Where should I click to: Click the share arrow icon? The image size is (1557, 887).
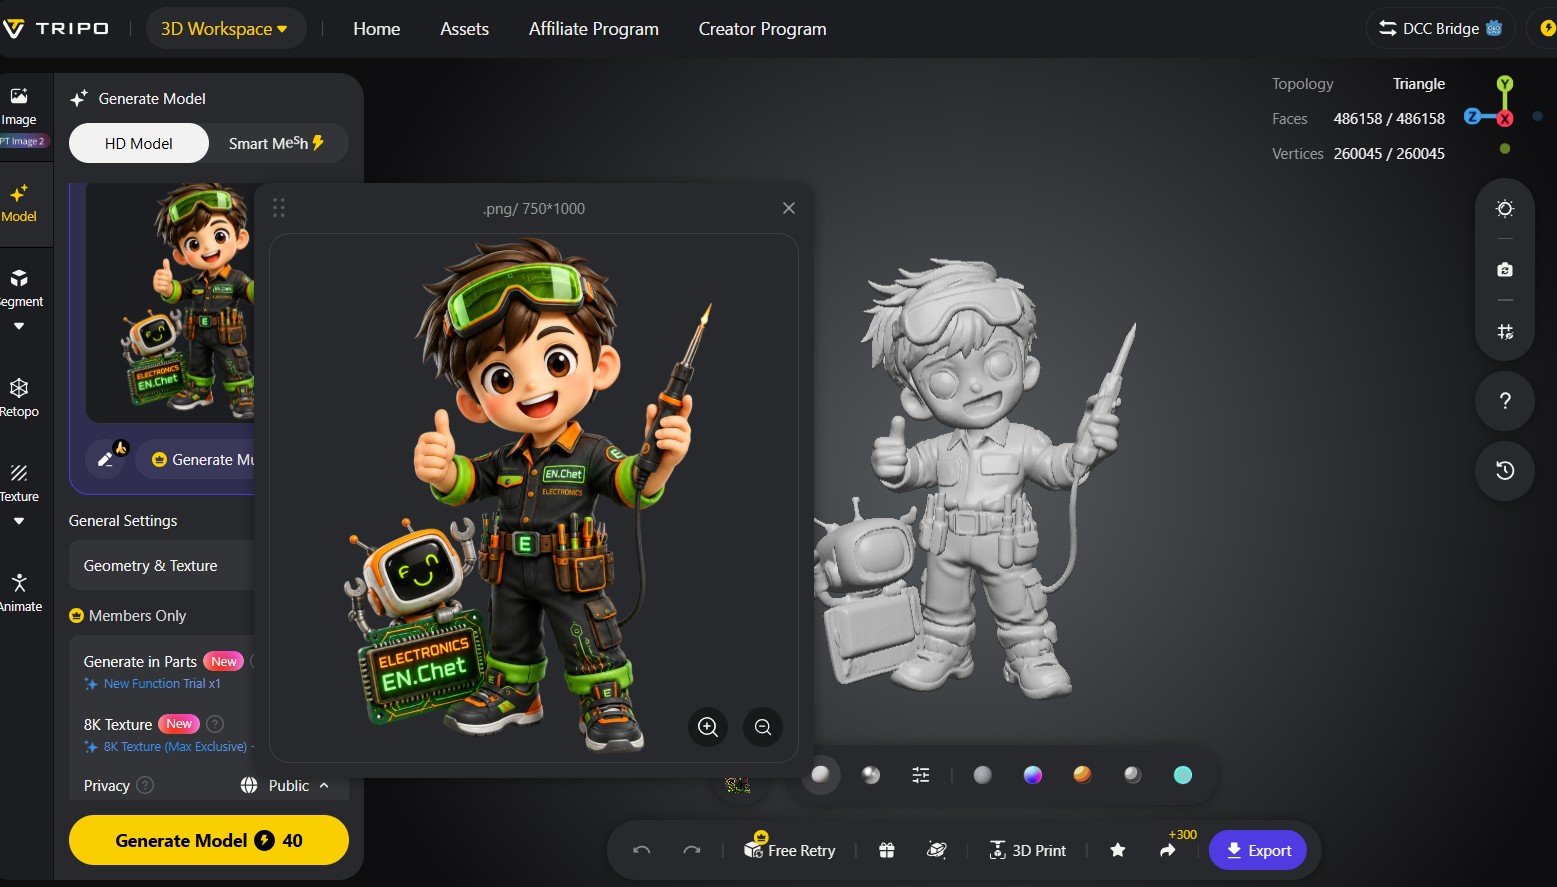pyautogui.click(x=1167, y=850)
